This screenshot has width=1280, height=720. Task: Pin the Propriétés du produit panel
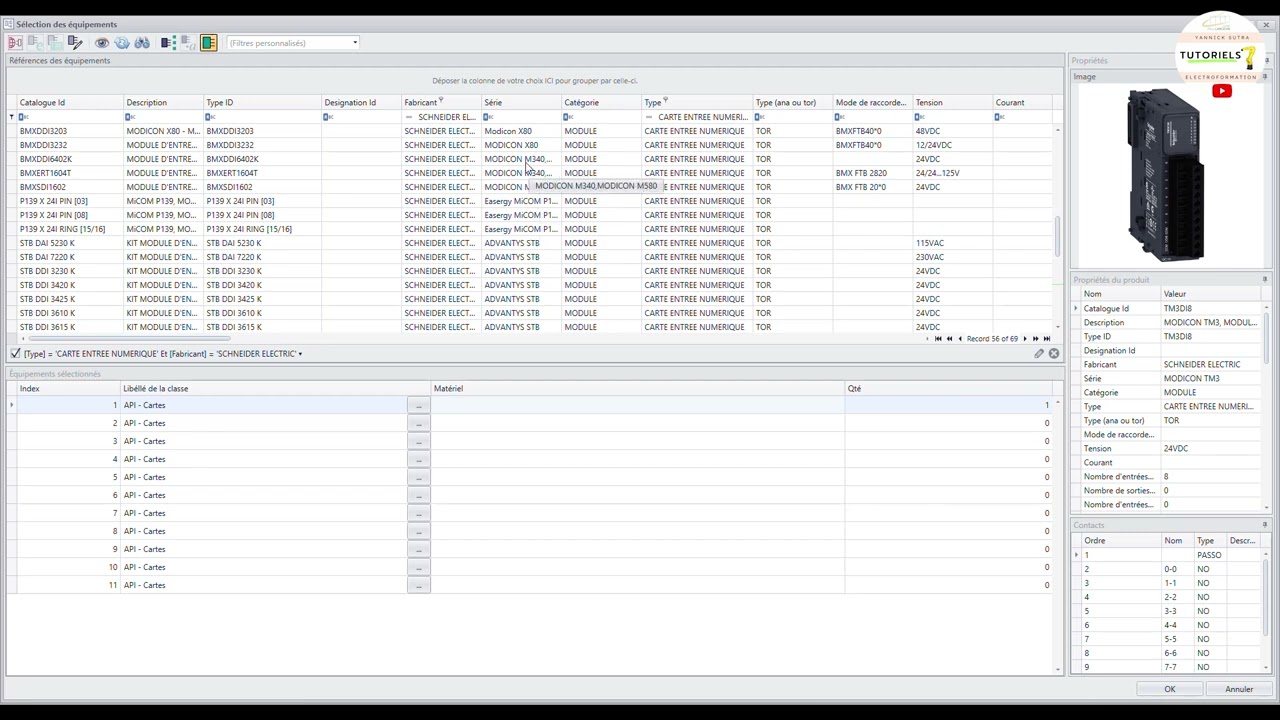(x=1265, y=280)
